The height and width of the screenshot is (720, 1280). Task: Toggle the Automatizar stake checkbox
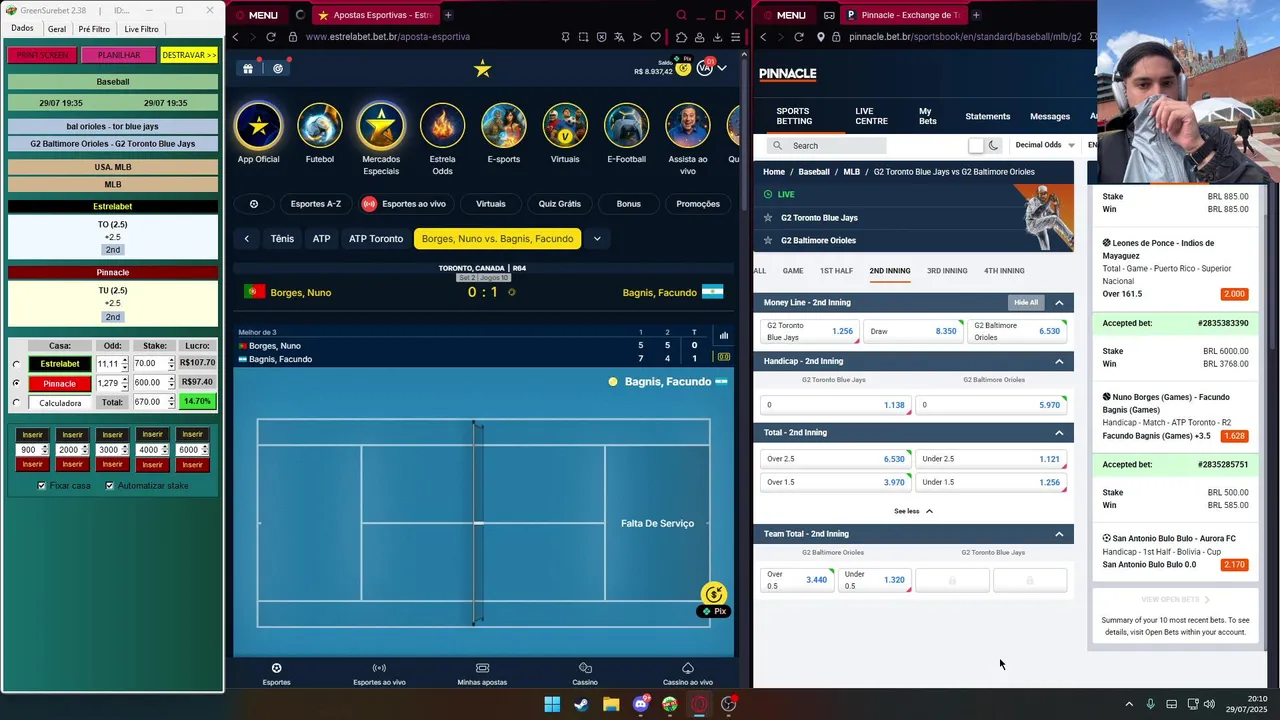[110, 486]
